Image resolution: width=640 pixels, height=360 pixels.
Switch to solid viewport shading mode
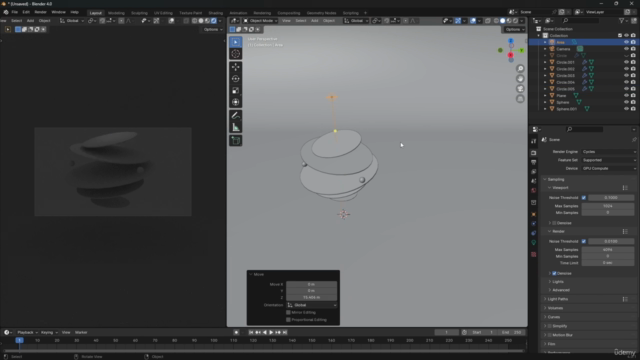point(502,21)
